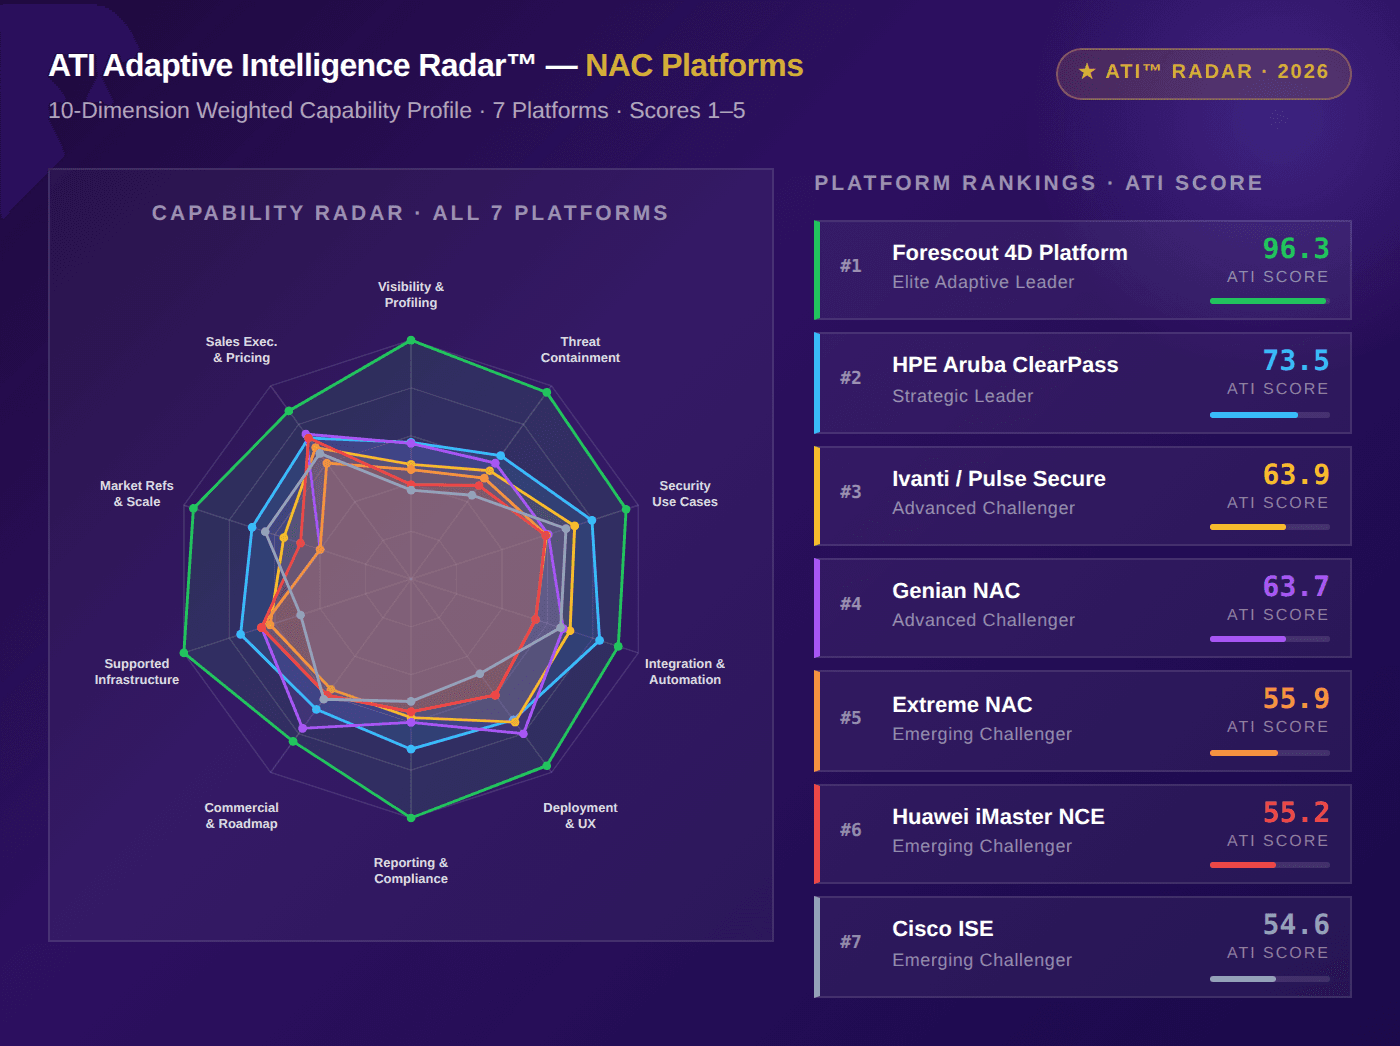Image resolution: width=1400 pixels, height=1046 pixels.
Task: Click the #6 rank number
Action: [x=851, y=830]
